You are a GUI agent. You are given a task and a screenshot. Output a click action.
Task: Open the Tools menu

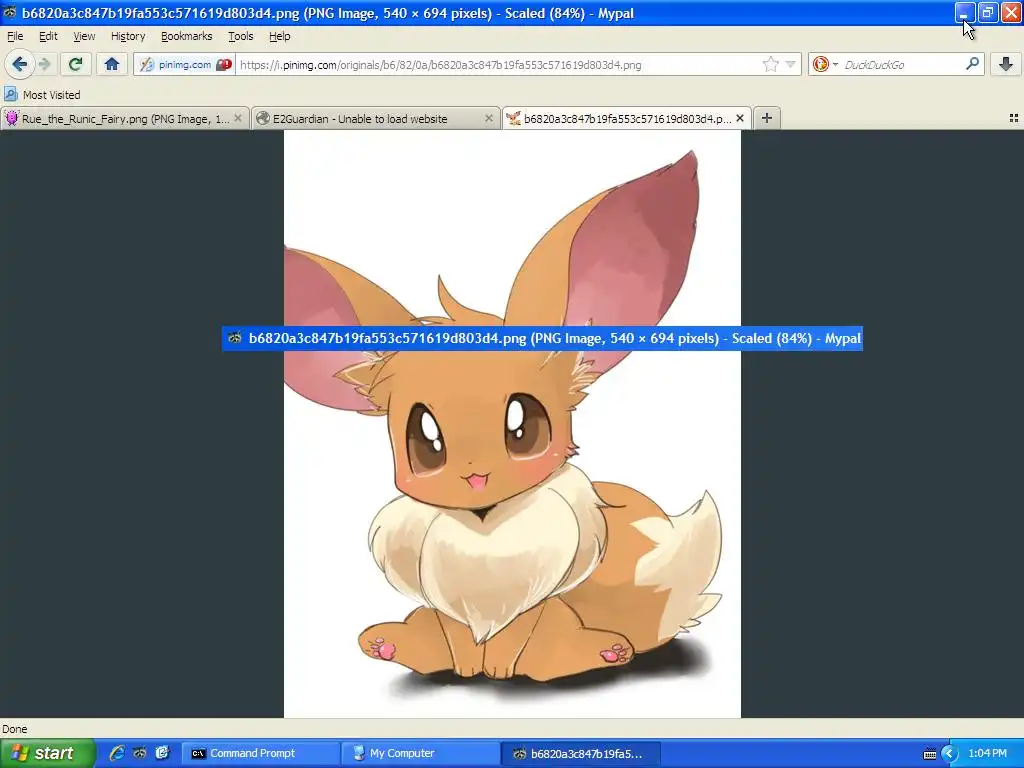240,36
